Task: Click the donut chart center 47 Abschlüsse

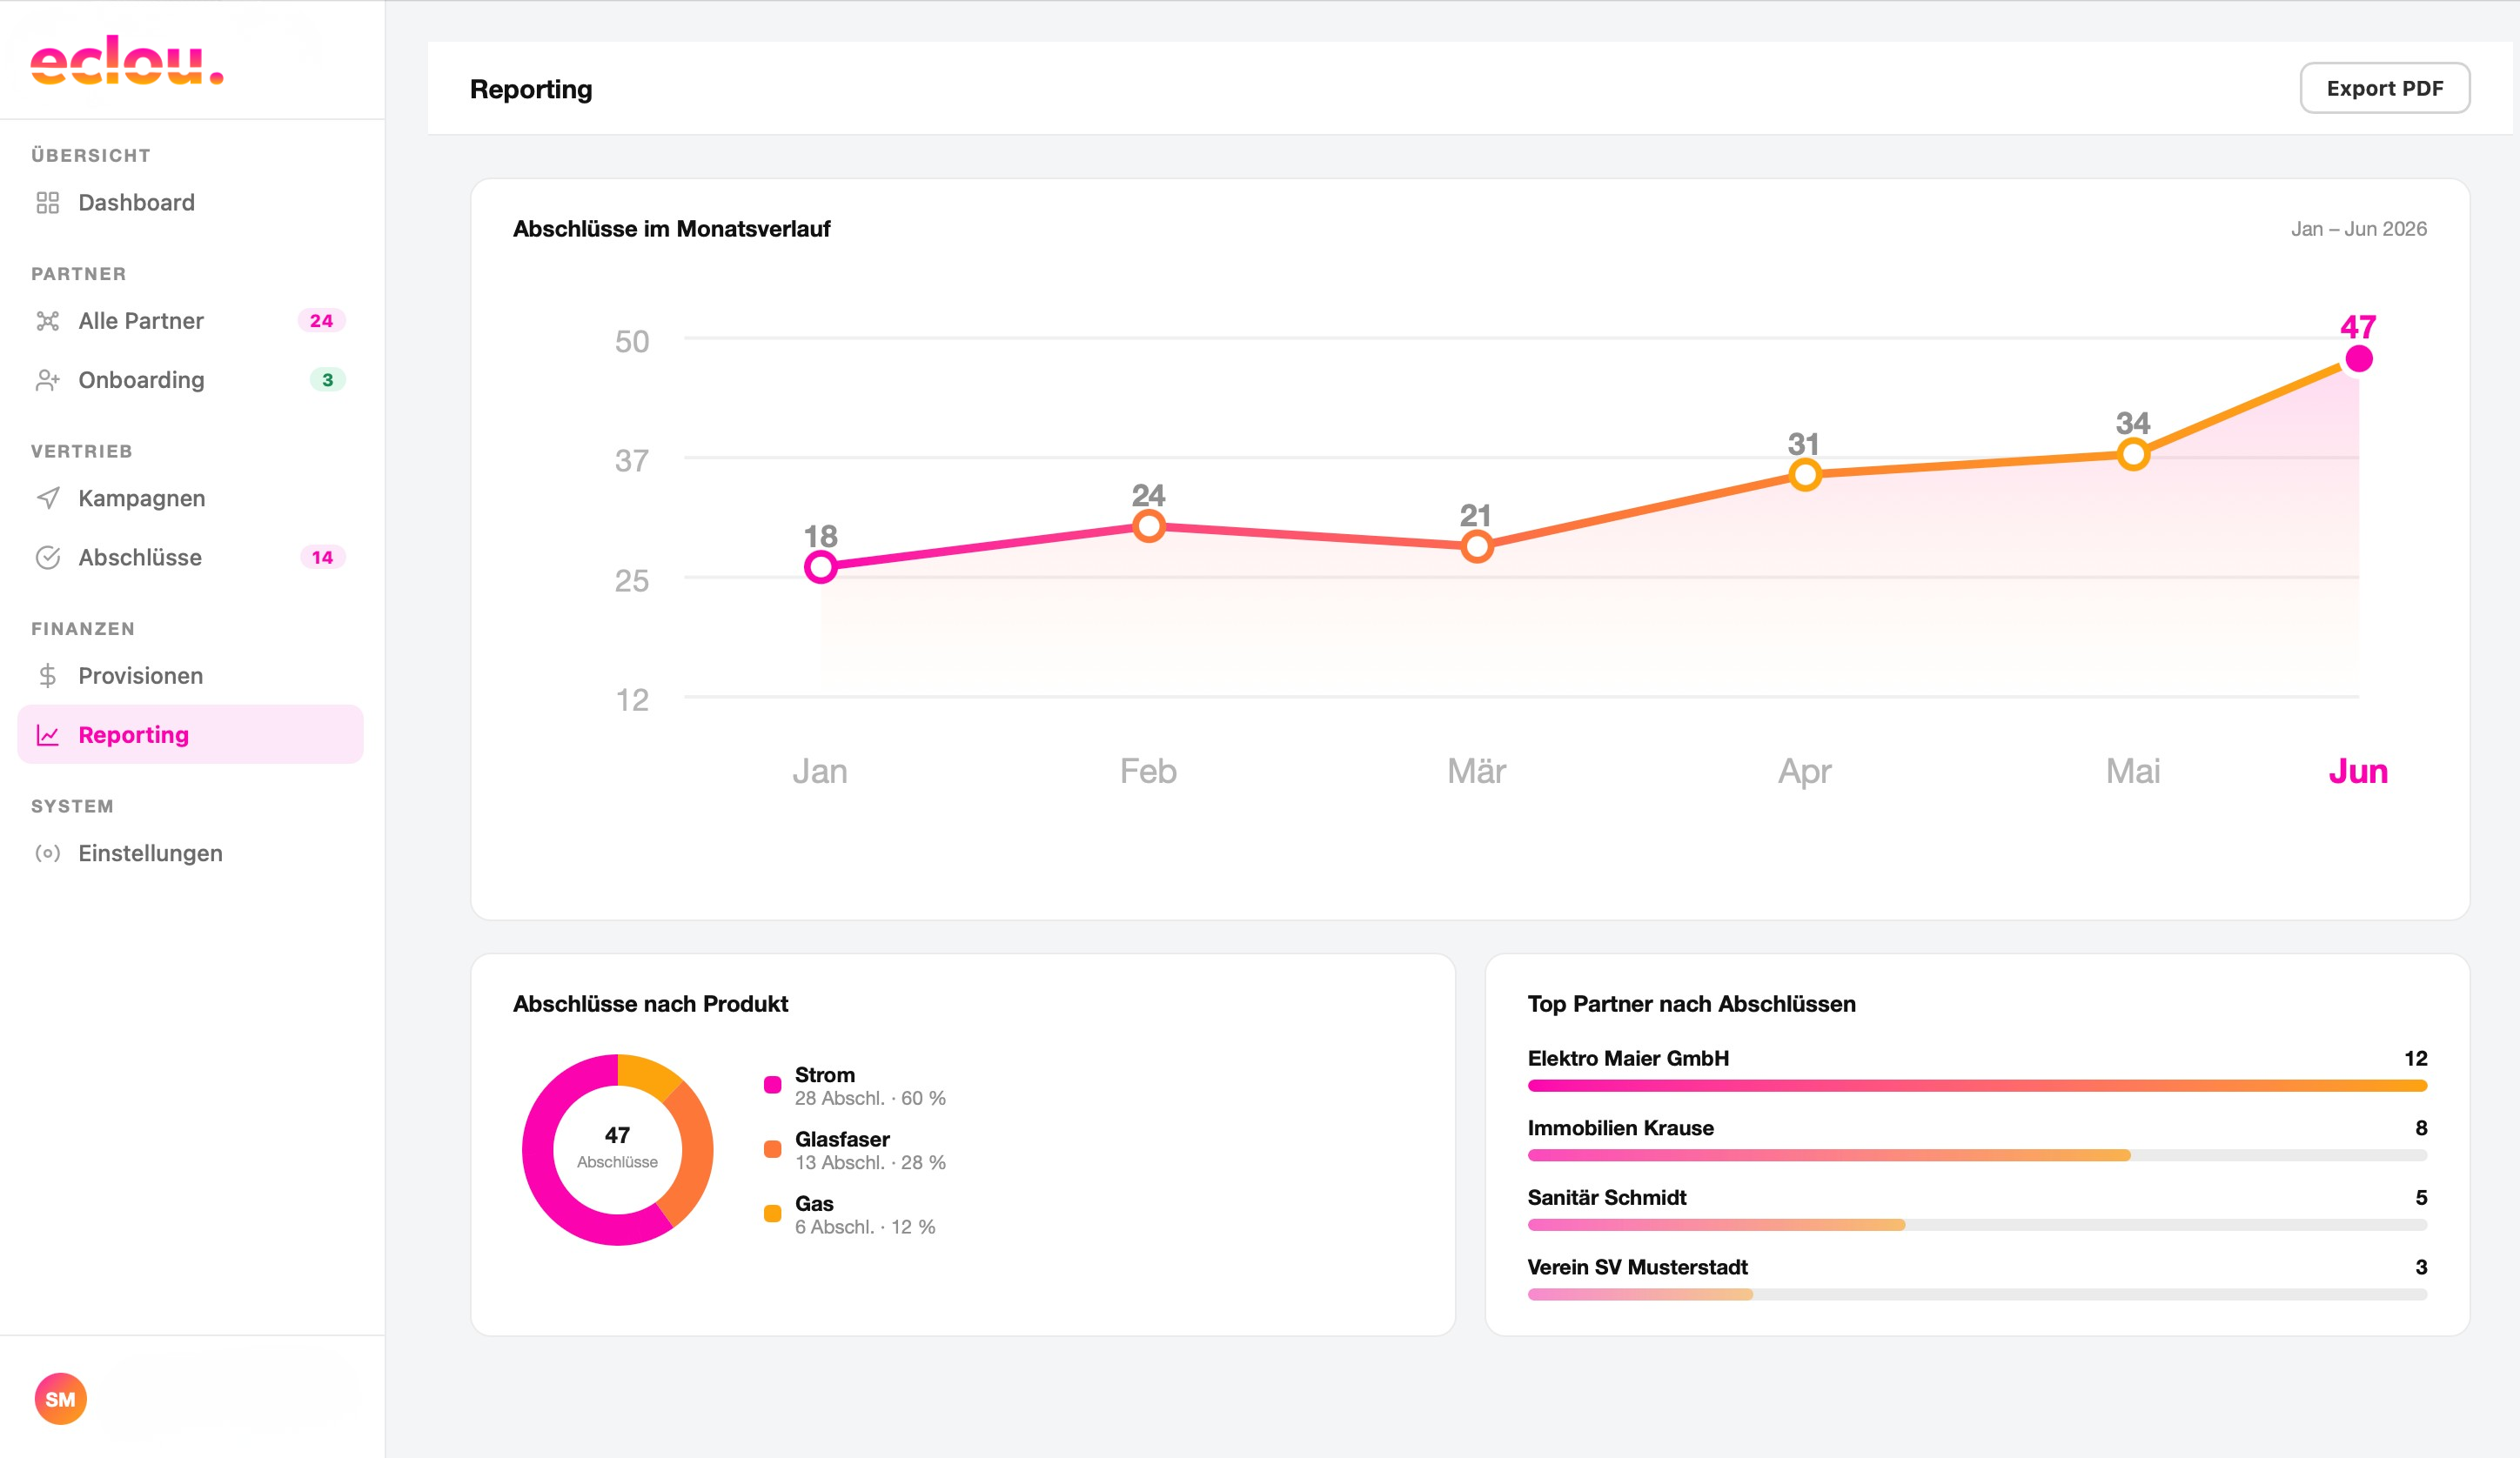Action: click(x=617, y=1147)
